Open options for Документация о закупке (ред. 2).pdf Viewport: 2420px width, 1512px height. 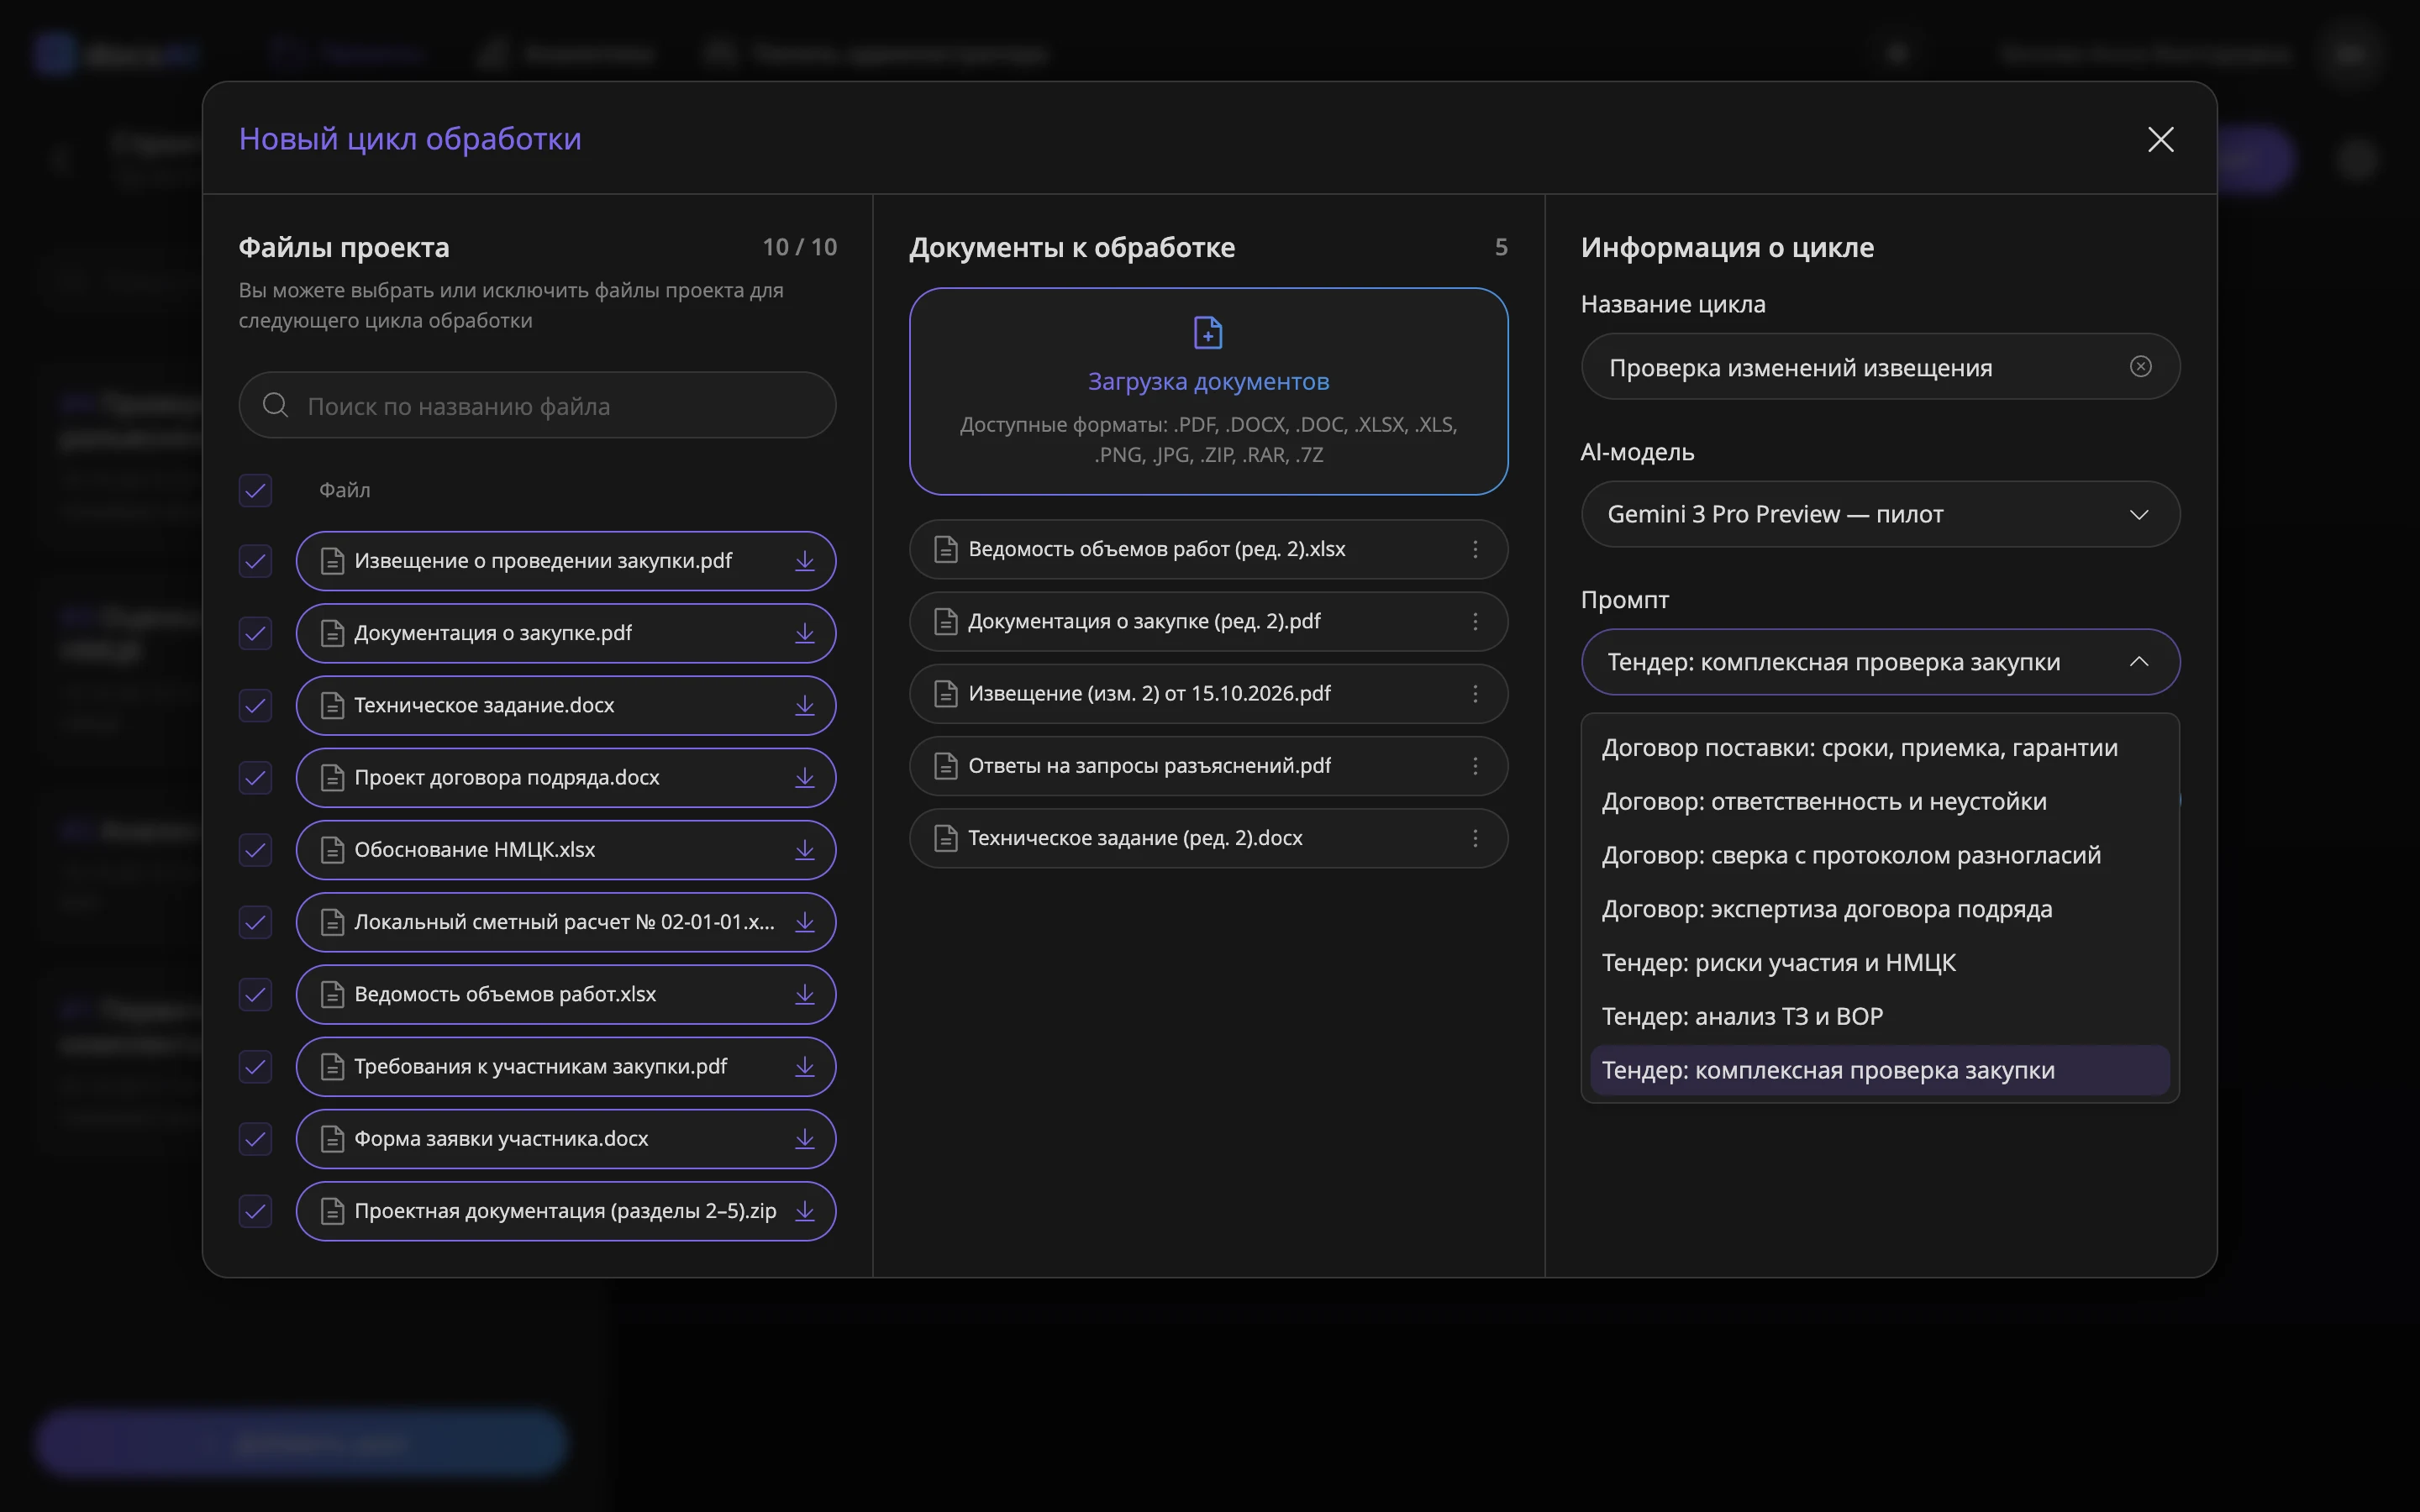tap(1475, 621)
